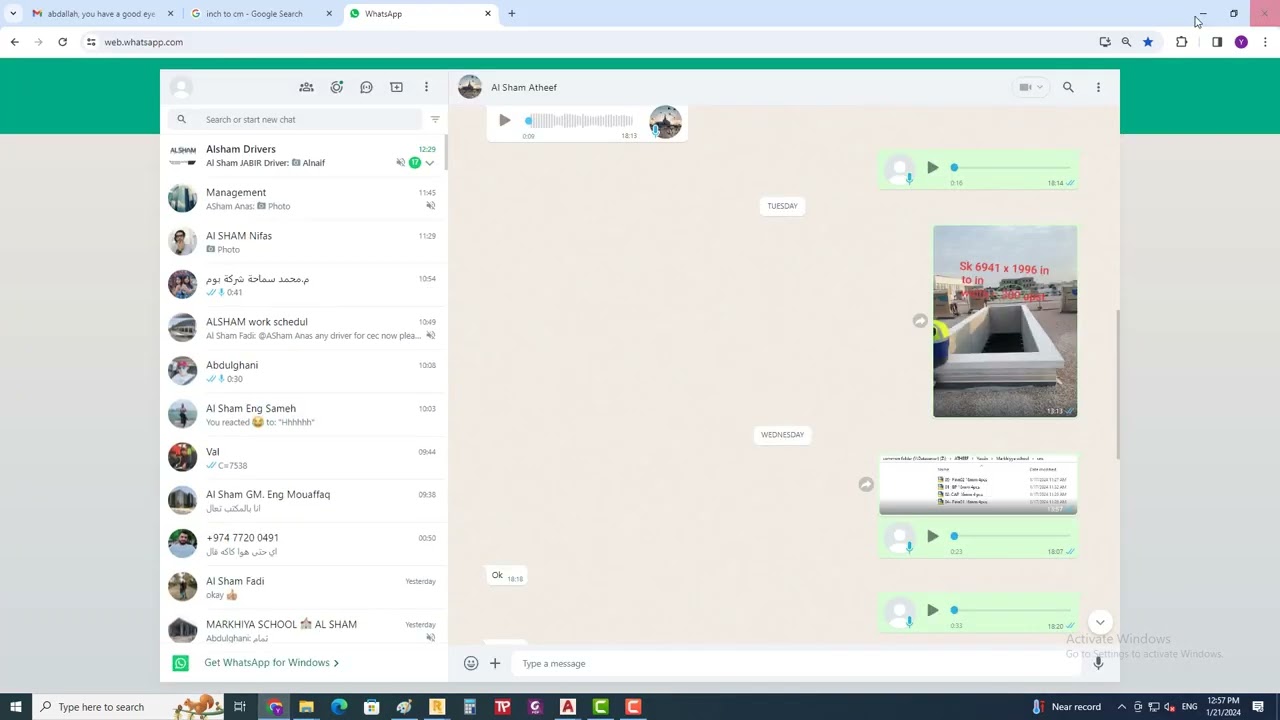Open the chat list menu (three dots)

[426, 87]
